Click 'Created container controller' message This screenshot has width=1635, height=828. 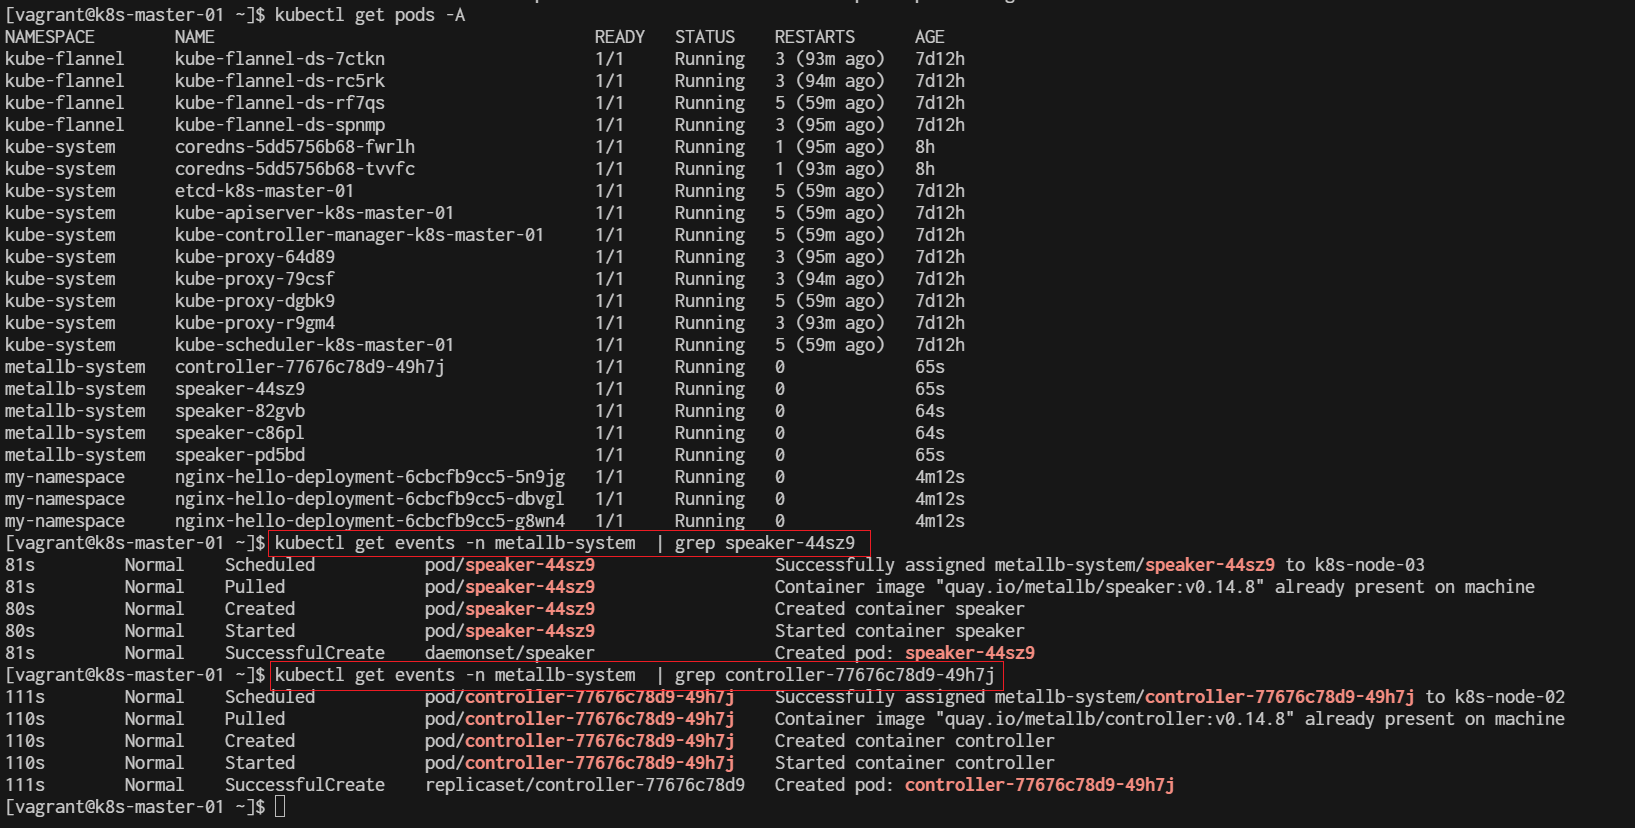915,741
